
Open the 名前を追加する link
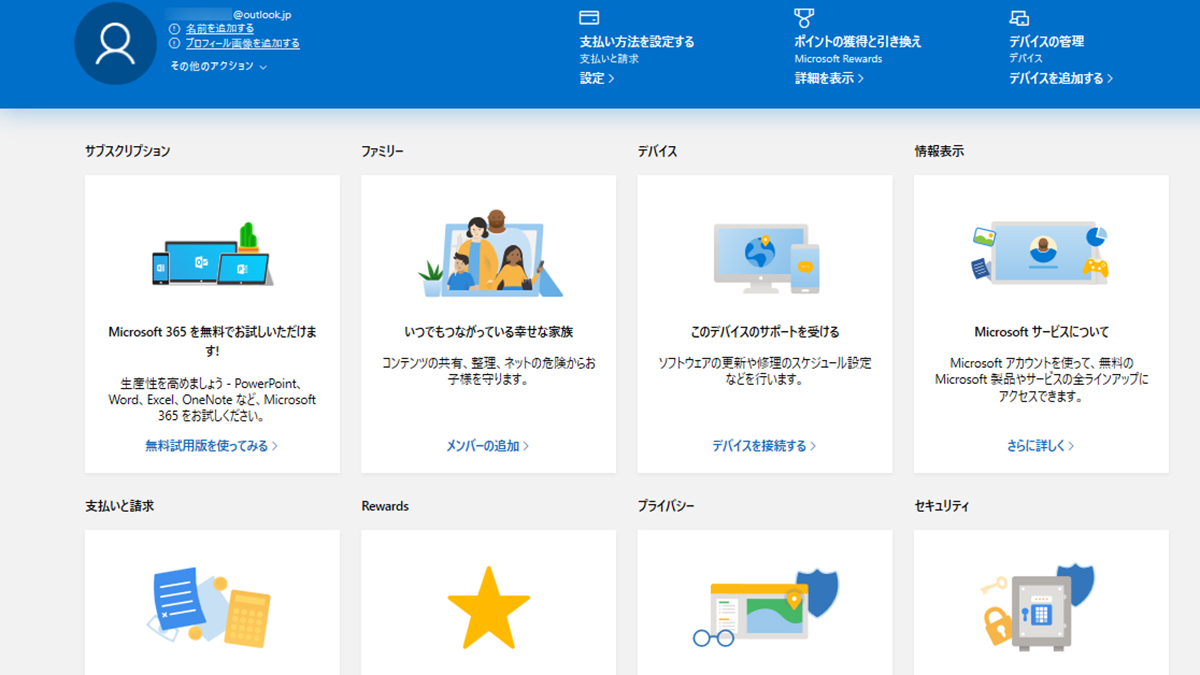220,29
